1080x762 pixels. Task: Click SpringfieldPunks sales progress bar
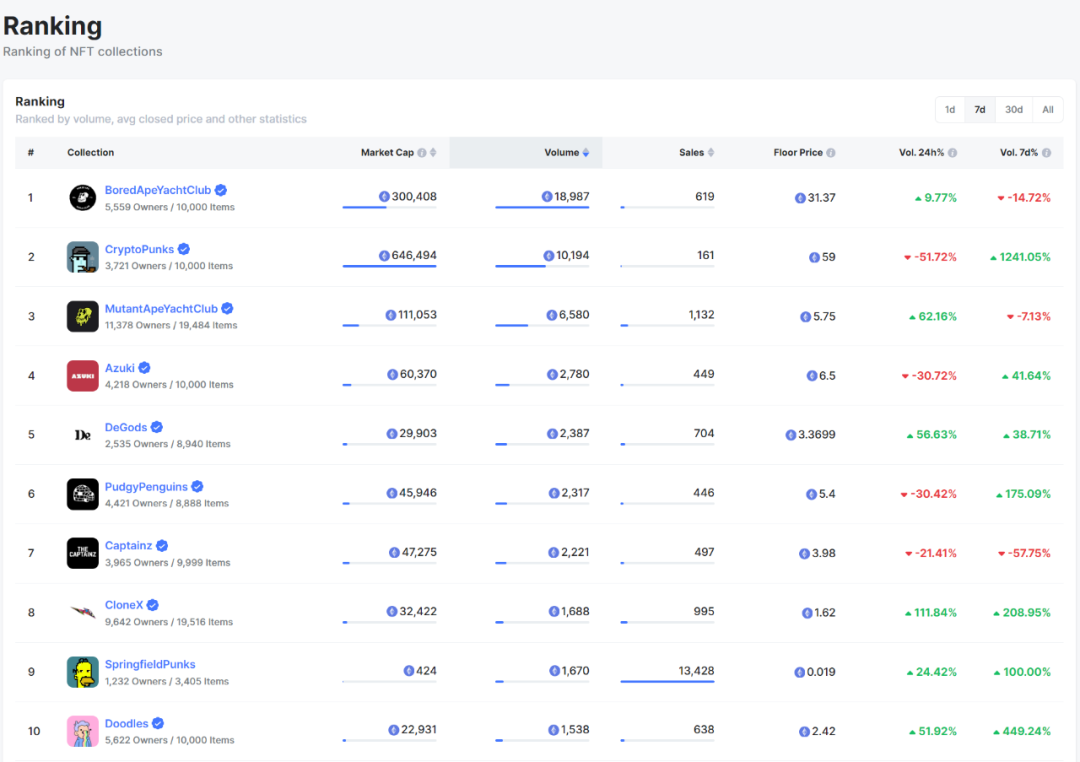(667, 681)
